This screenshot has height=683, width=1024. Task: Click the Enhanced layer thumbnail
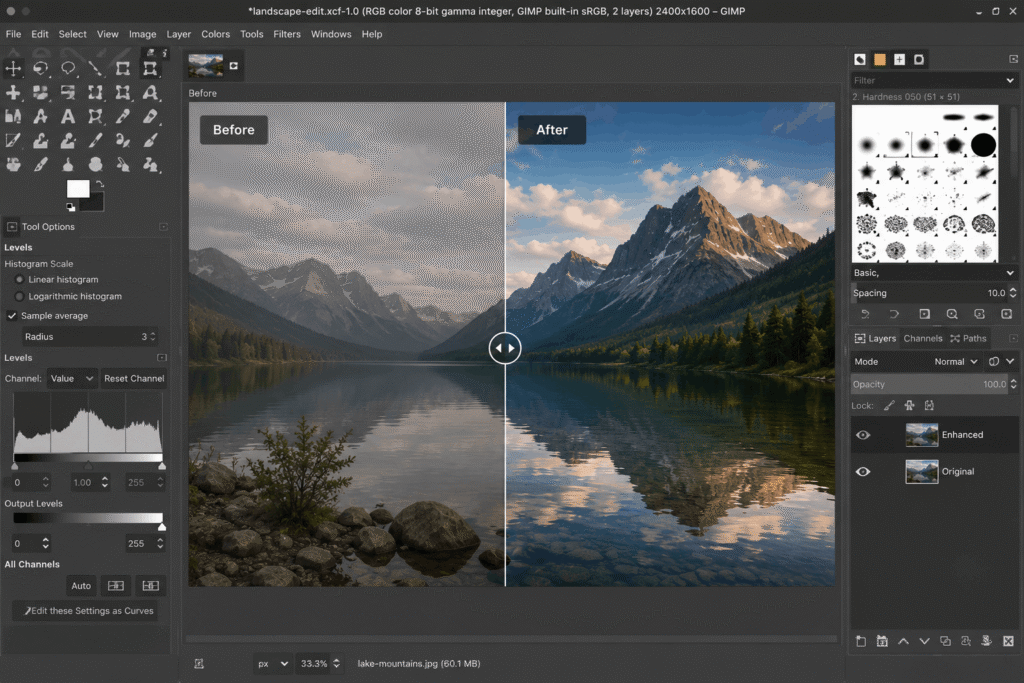[x=921, y=435]
